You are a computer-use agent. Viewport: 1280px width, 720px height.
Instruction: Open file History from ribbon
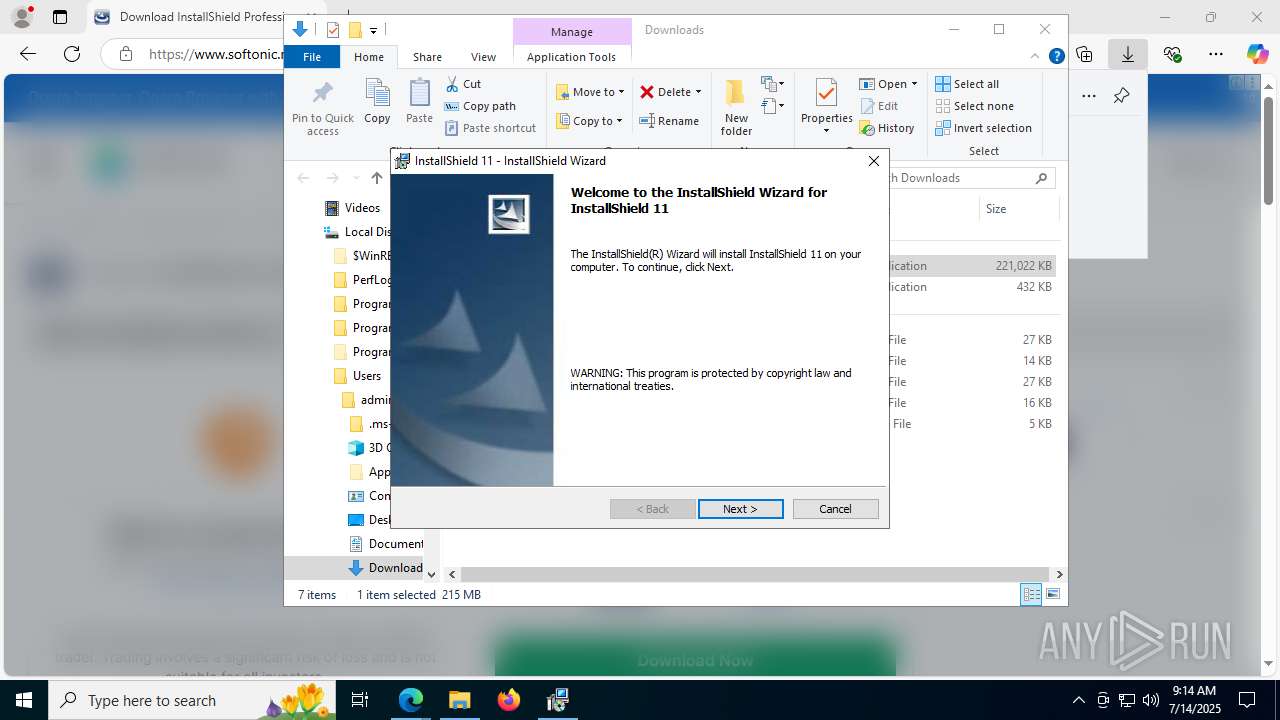[887, 128]
